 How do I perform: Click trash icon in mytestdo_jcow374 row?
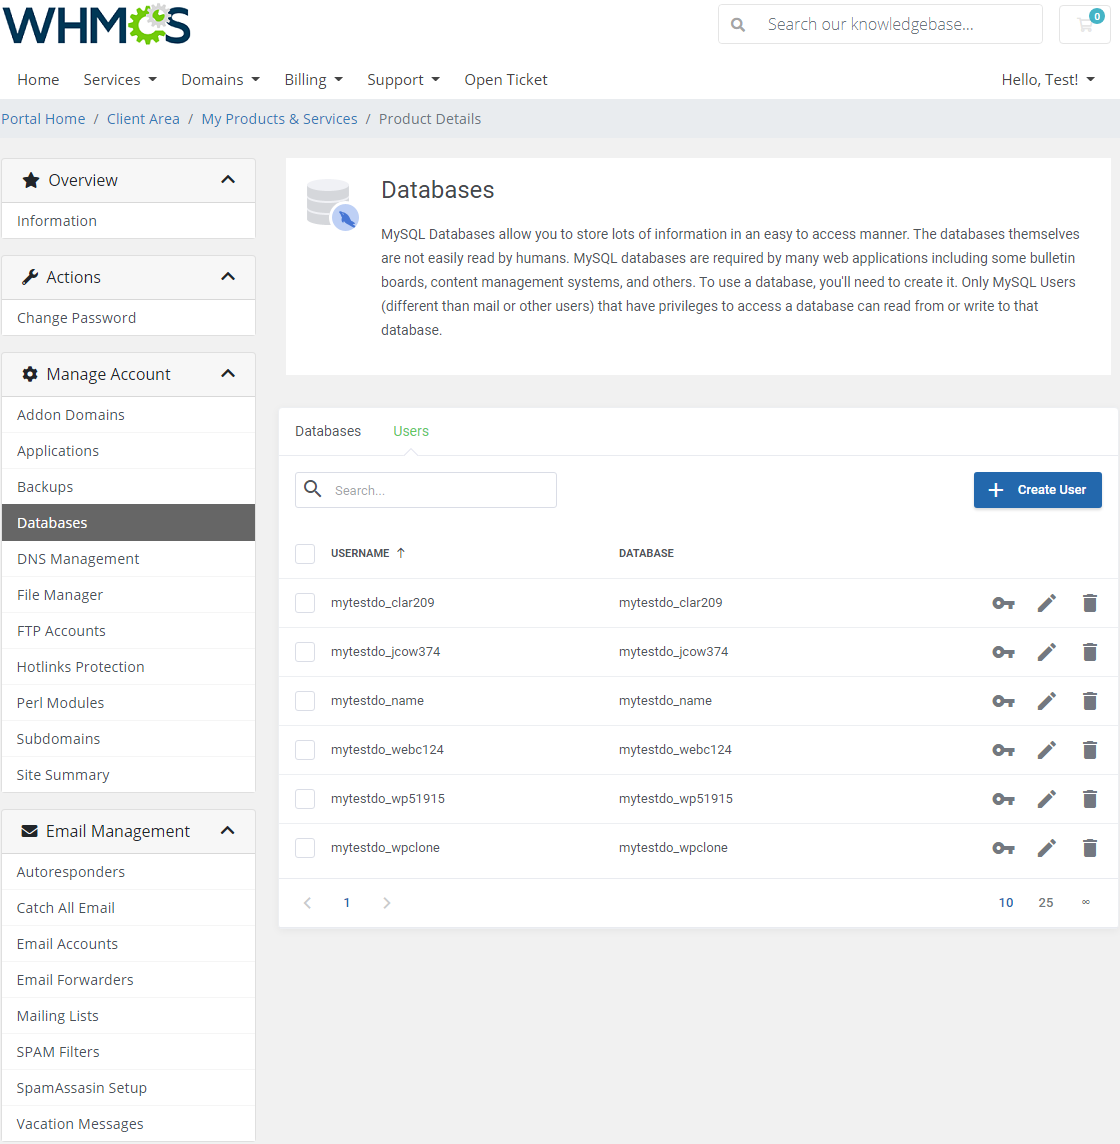(1089, 652)
